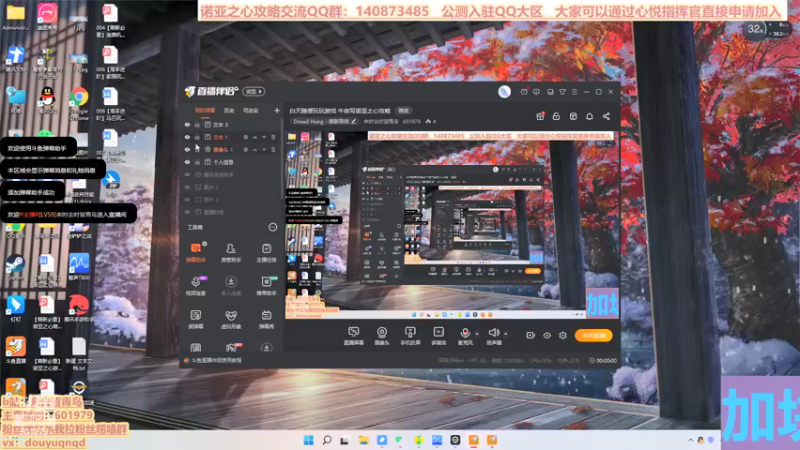
Task: Toggle visibility eye of 文本 3 layer
Action: coord(187,124)
